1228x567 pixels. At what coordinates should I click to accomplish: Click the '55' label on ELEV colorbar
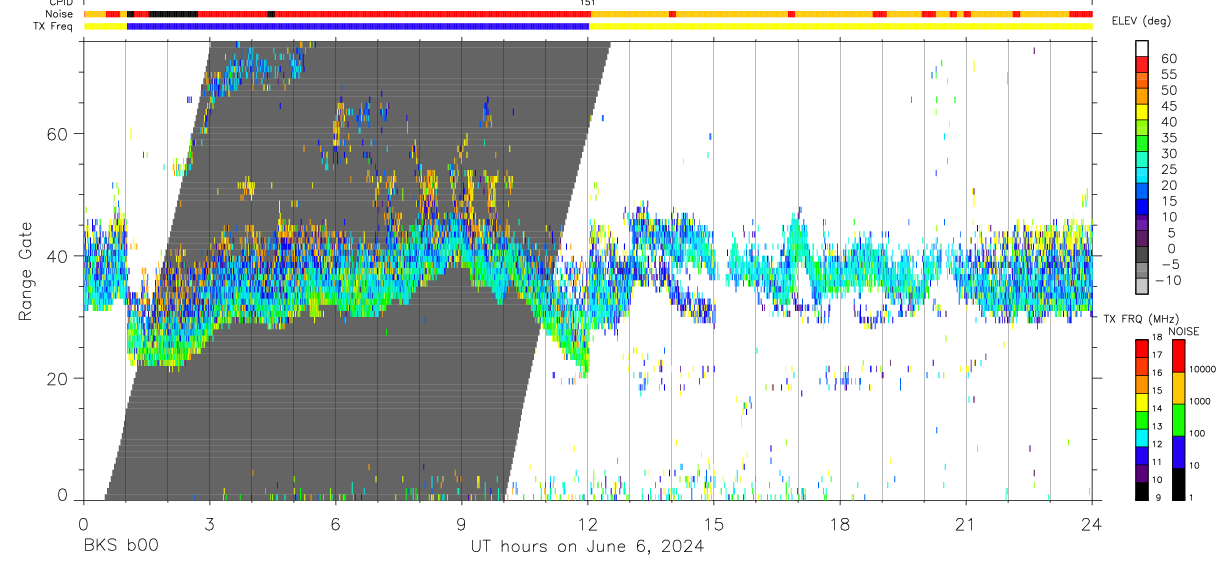coord(1167,75)
